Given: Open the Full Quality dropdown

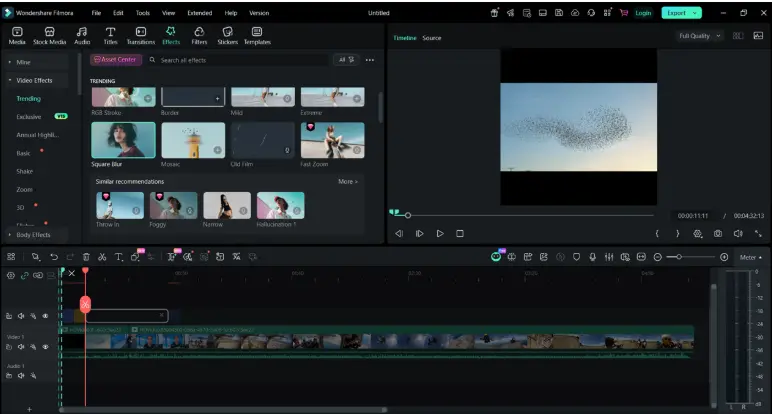Looking at the screenshot, I should coord(700,36).
